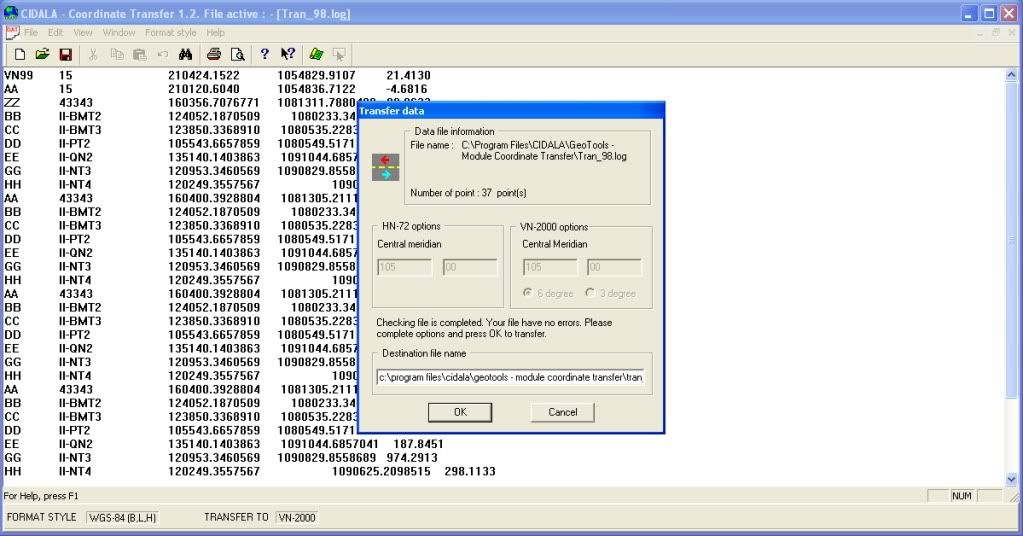This screenshot has height=536, width=1023.
Task: Click the green coordinate transfer icon
Action: tap(316, 55)
